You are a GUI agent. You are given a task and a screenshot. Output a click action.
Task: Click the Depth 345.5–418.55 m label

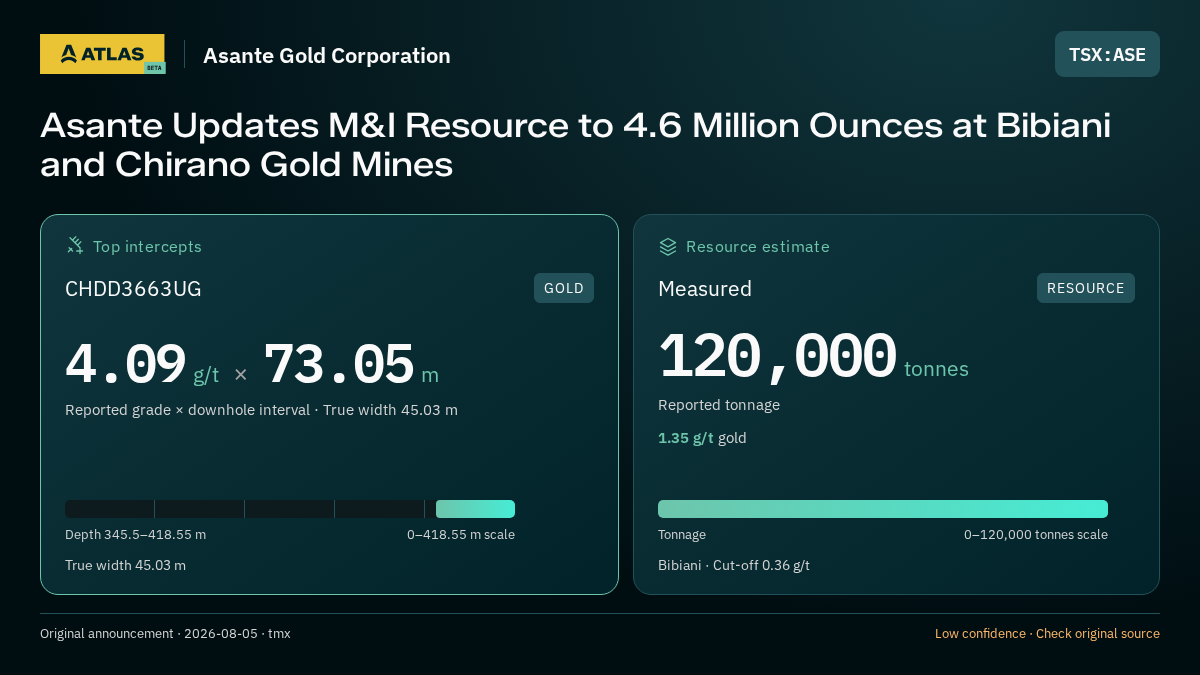(135, 534)
